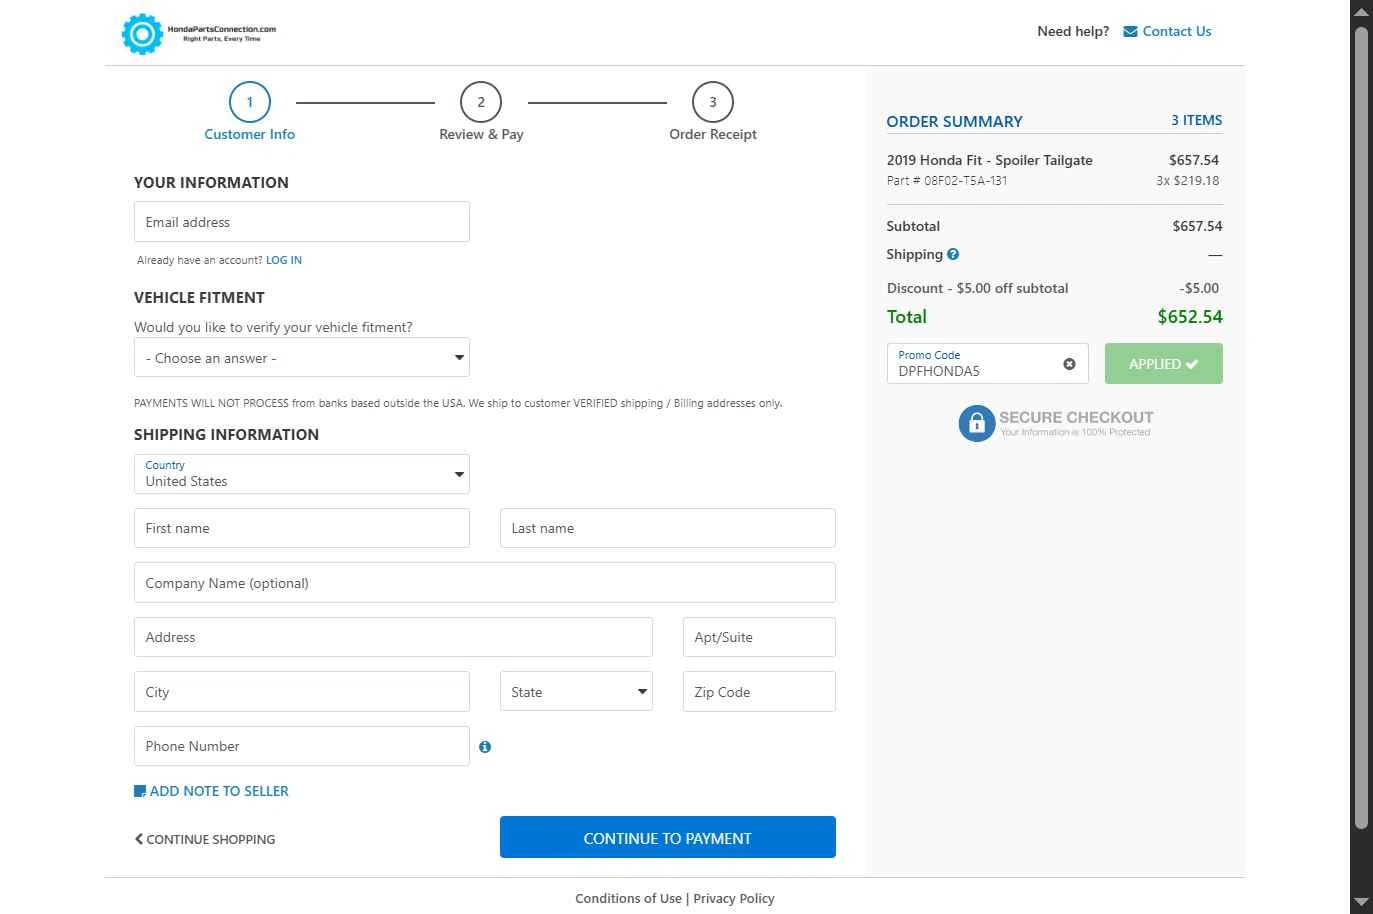Click the scrollbar down arrow
Image resolution: width=1373 pixels, height=914 pixels.
click(x=1361, y=903)
